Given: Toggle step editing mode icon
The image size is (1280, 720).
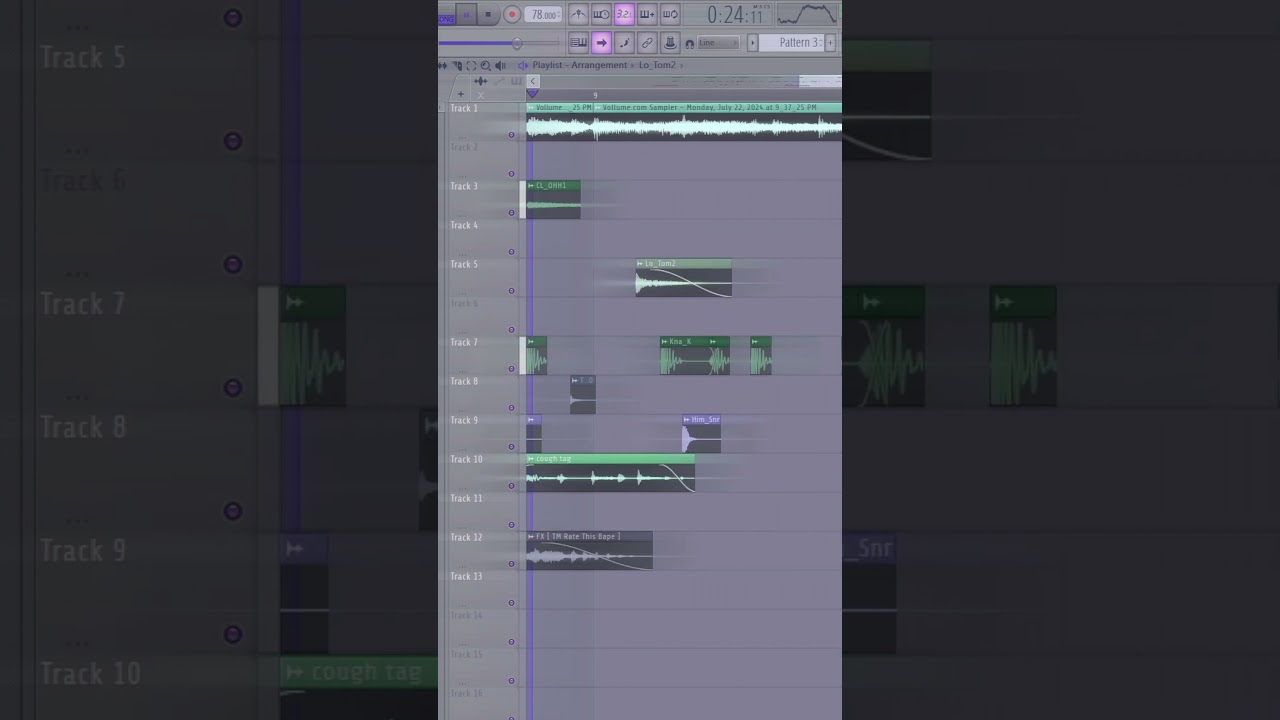Looking at the screenshot, I should coord(624,42).
